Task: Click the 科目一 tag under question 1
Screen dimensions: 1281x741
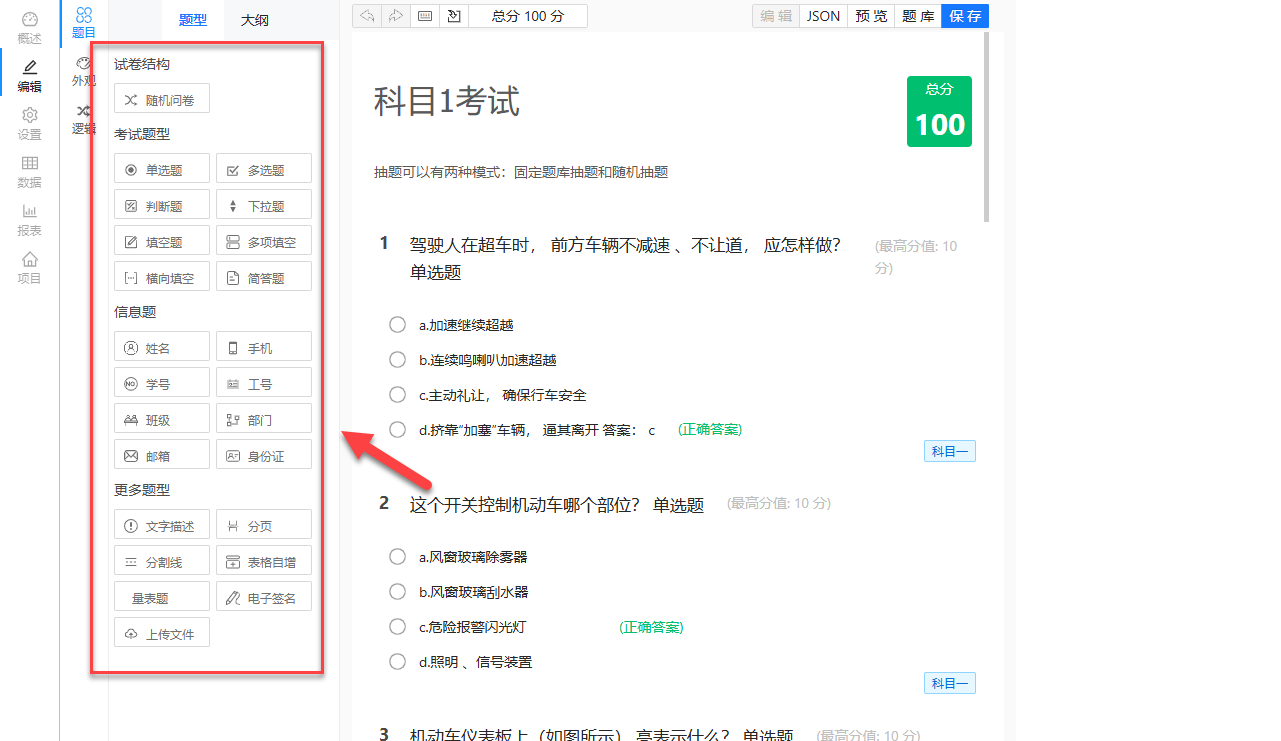Action: [x=949, y=451]
